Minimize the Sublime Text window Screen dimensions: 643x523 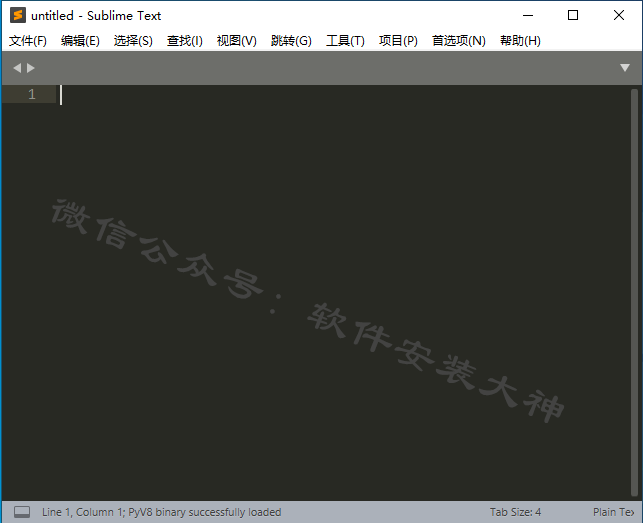pyautogui.click(x=528, y=15)
